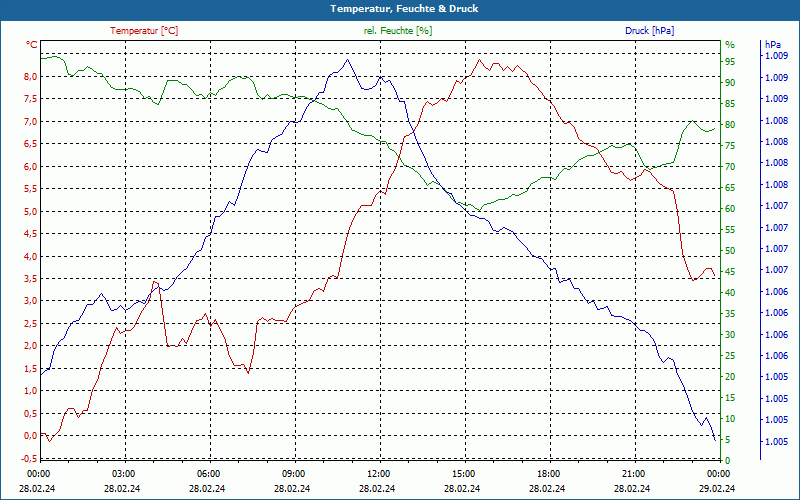
Task: Click the blue 'hPa' axis unit label
Action: point(772,45)
